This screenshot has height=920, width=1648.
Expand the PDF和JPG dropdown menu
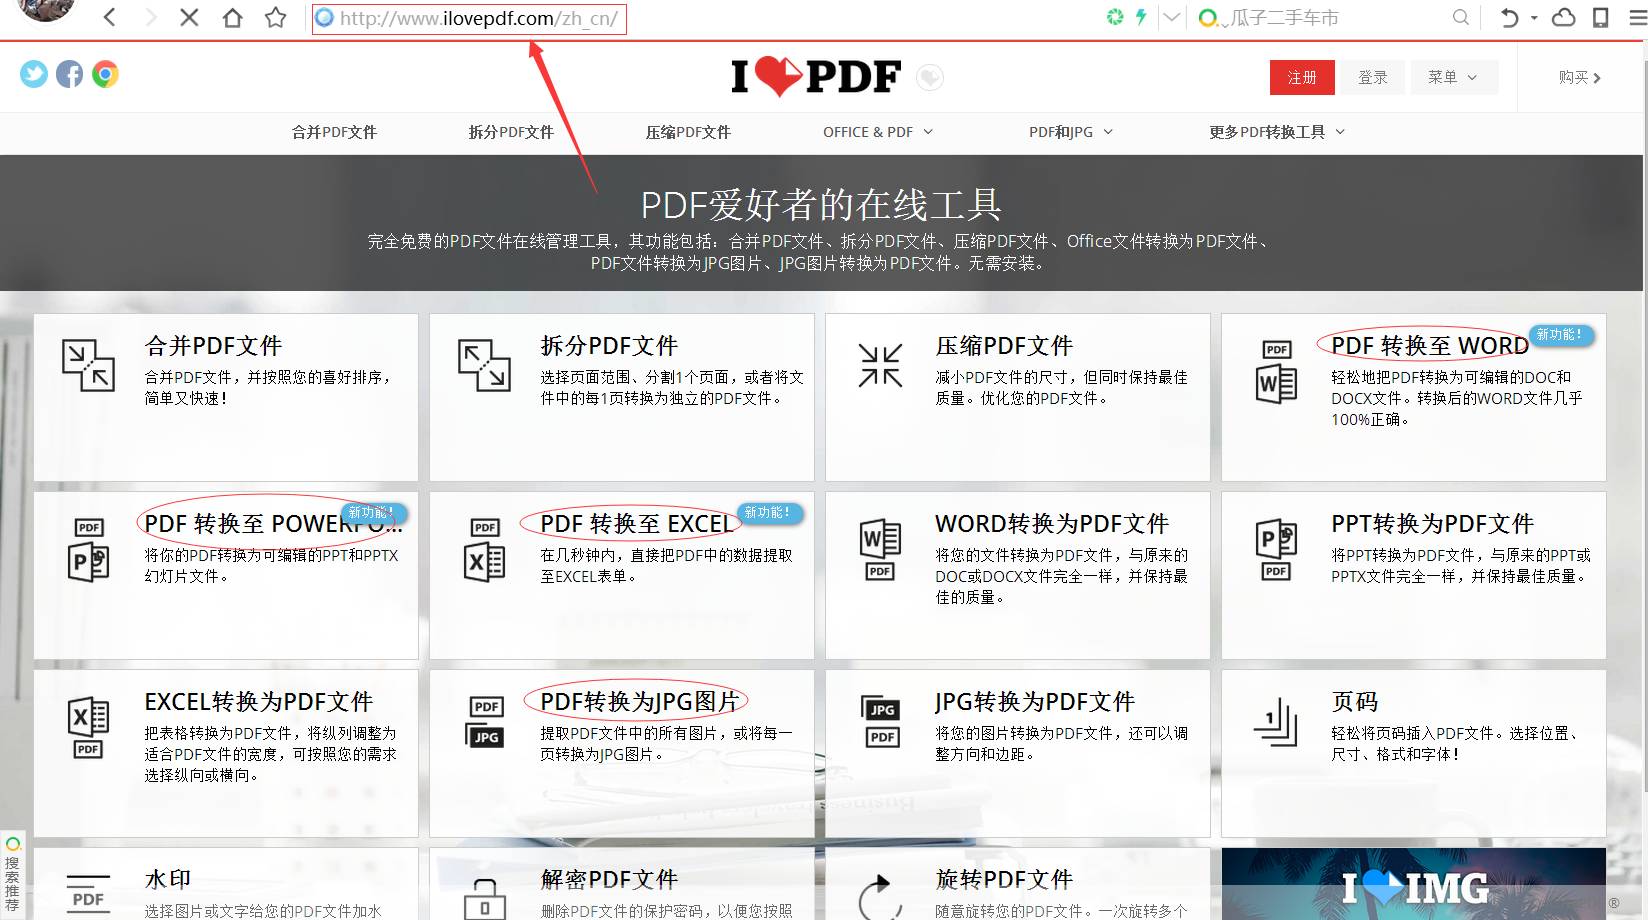pos(1071,132)
